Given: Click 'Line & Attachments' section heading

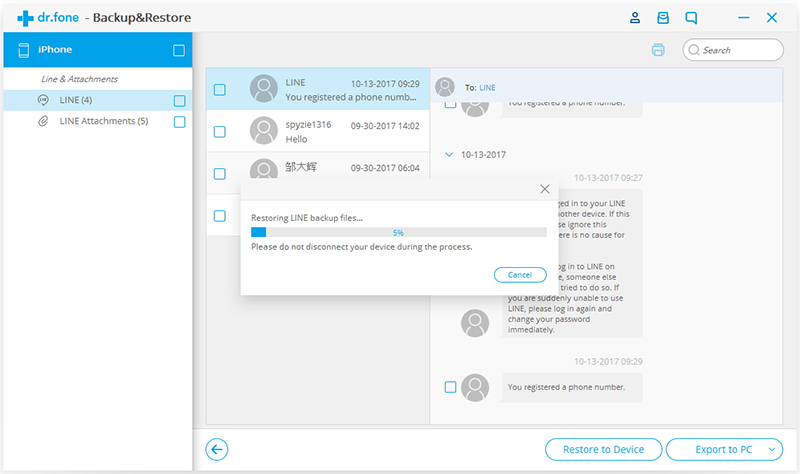Looking at the screenshot, I should 79,79.
